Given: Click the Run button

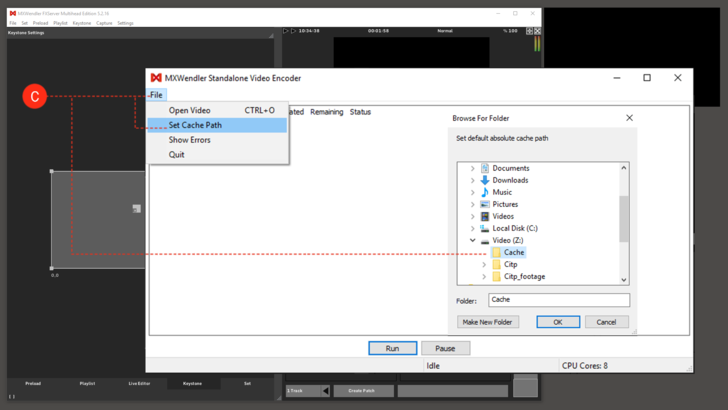Looking at the screenshot, I should 392,348.
